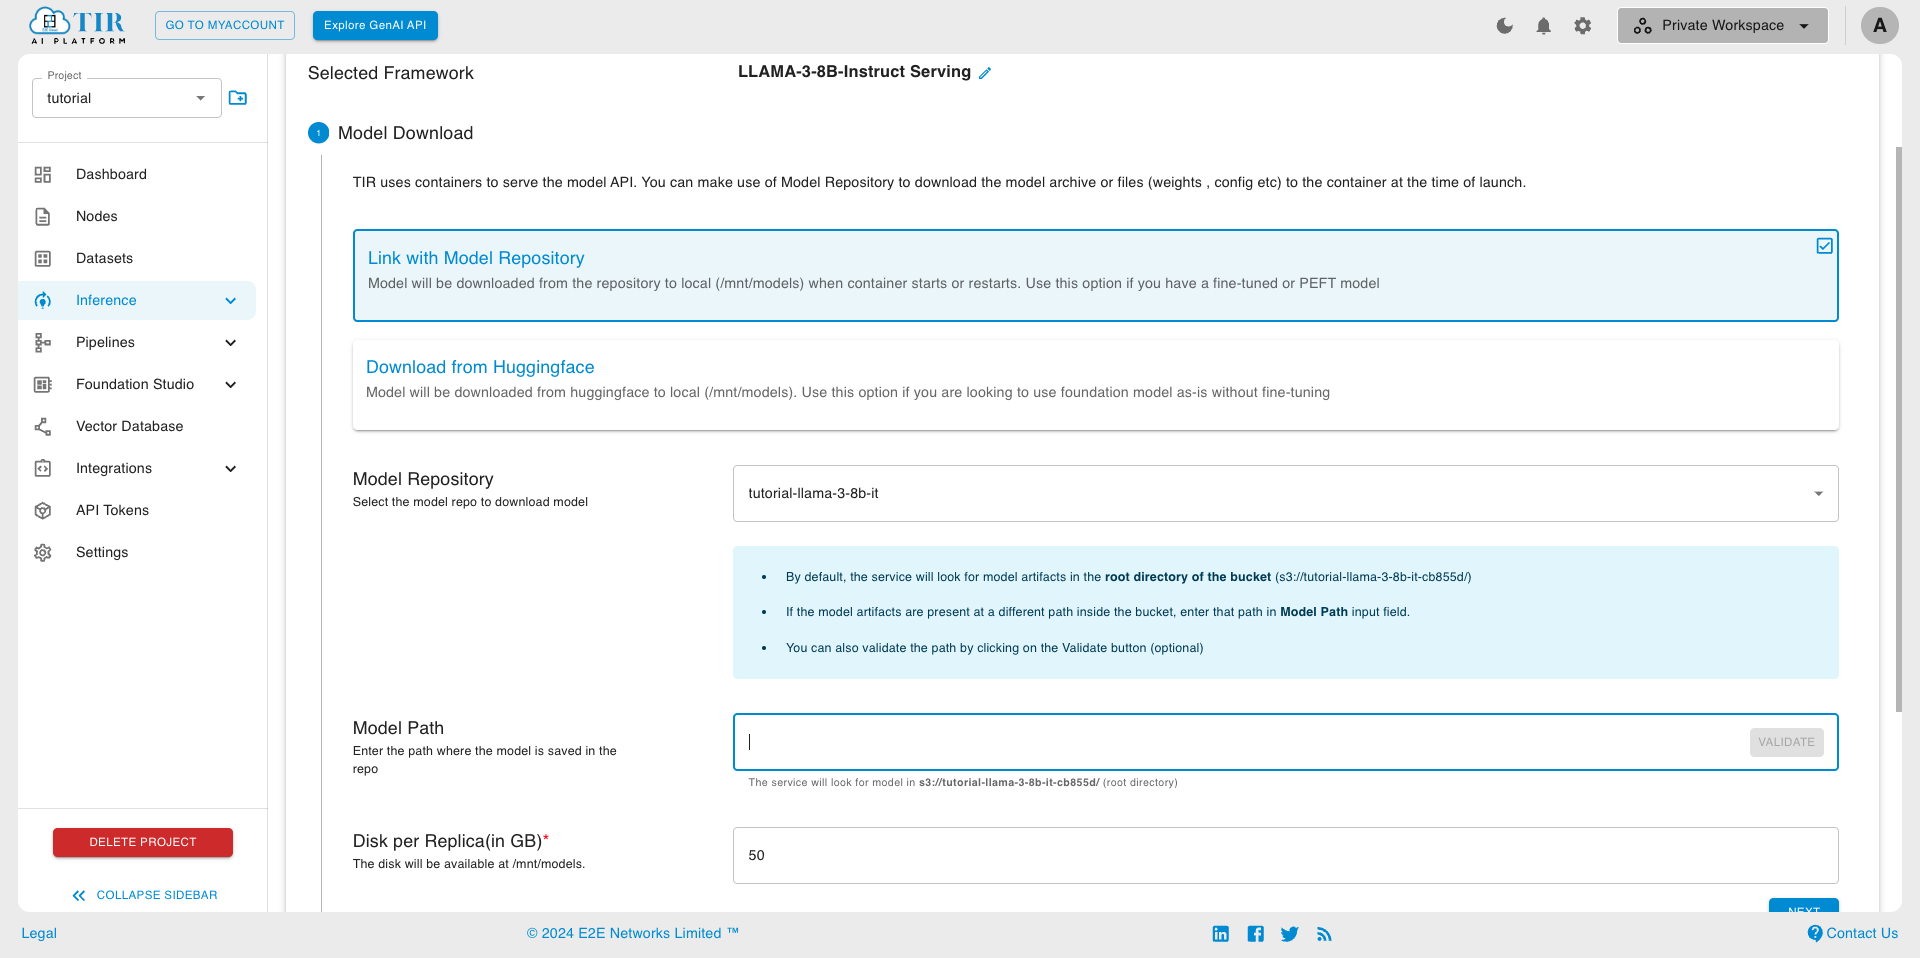Expand the Integrations menu chevron
Image resolution: width=1920 pixels, height=958 pixels.
[x=231, y=468]
